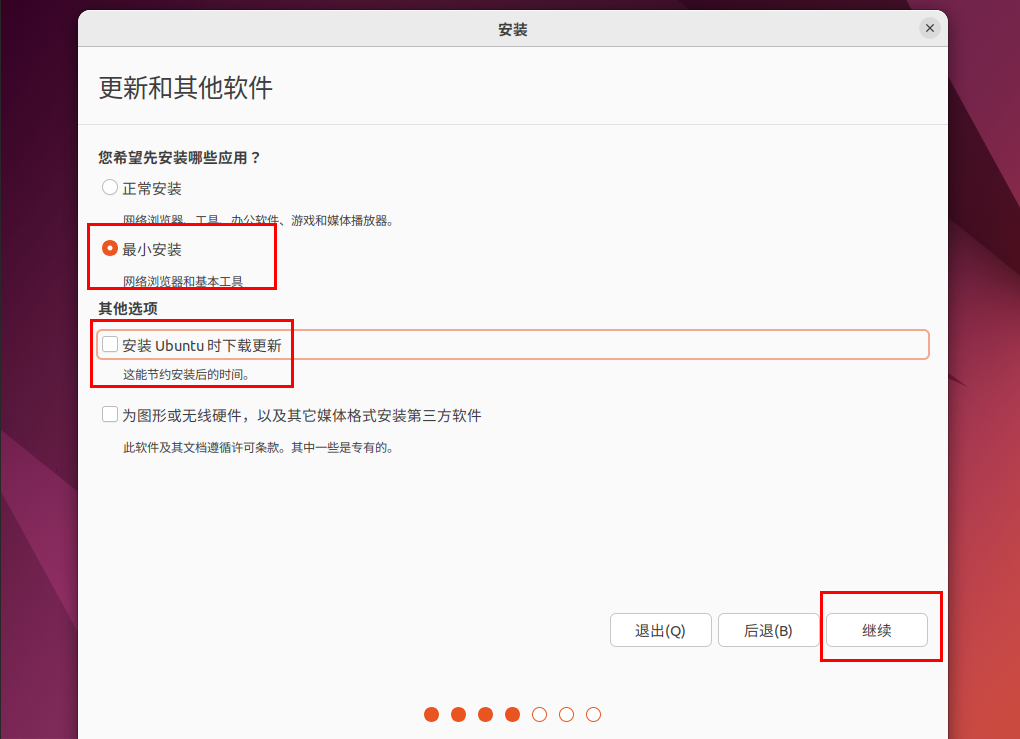Select the 最小安装 radio option

click(110, 249)
